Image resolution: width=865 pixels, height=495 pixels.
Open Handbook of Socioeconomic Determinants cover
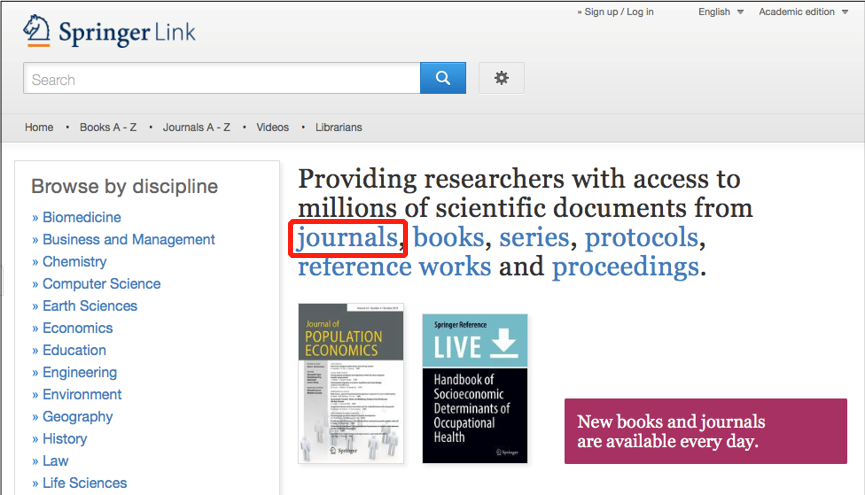[x=475, y=388]
